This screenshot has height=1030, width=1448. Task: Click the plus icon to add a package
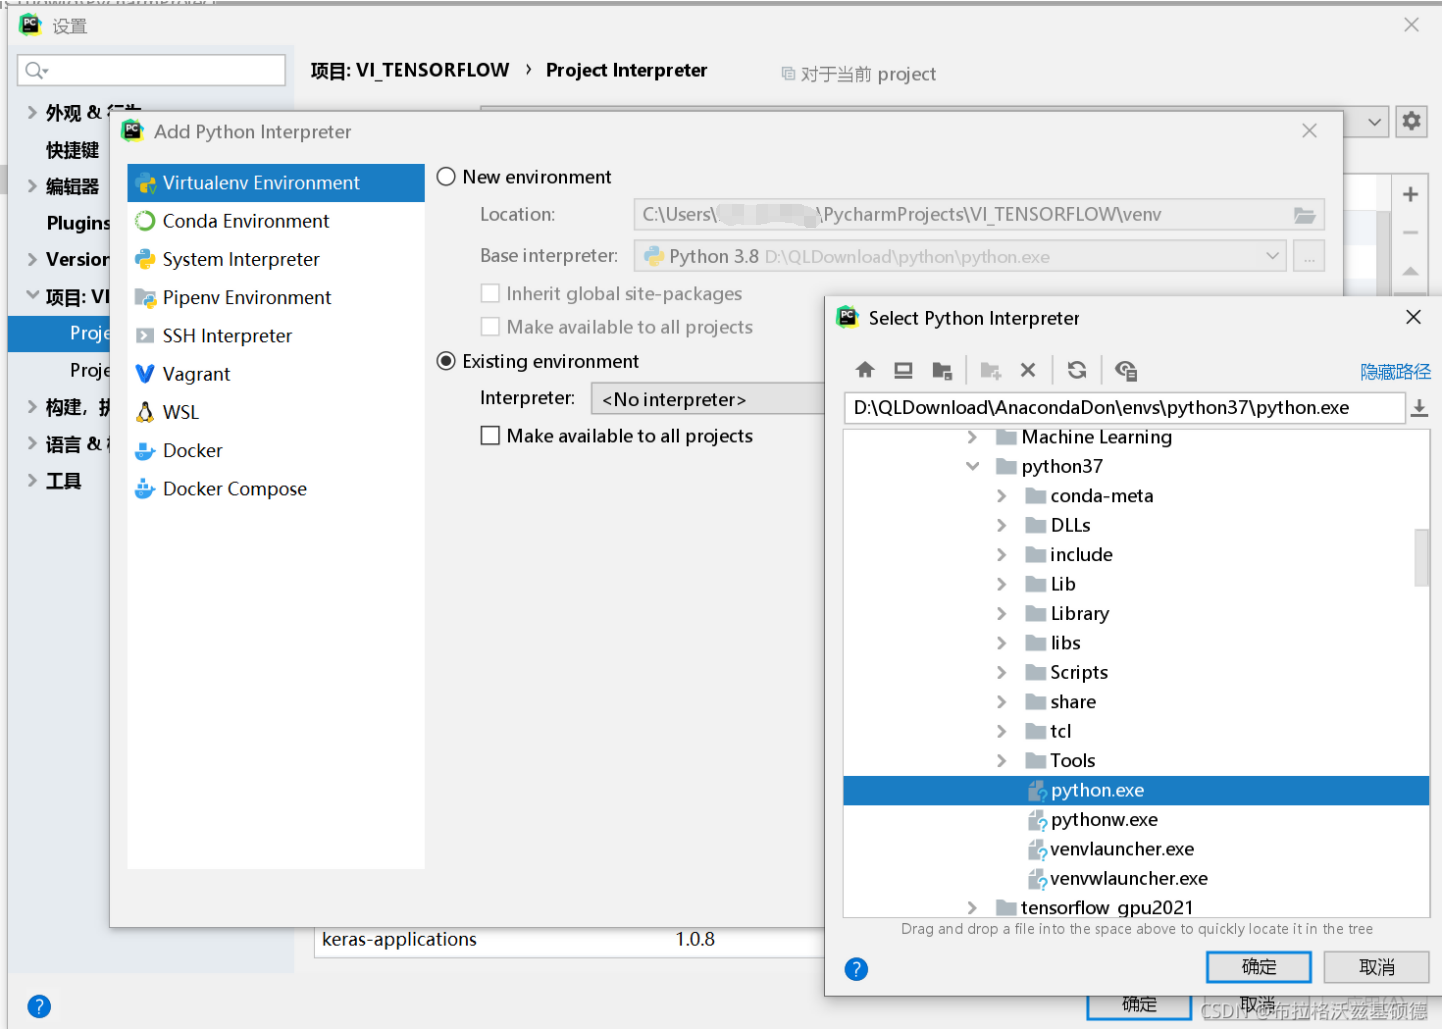coord(1410,194)
